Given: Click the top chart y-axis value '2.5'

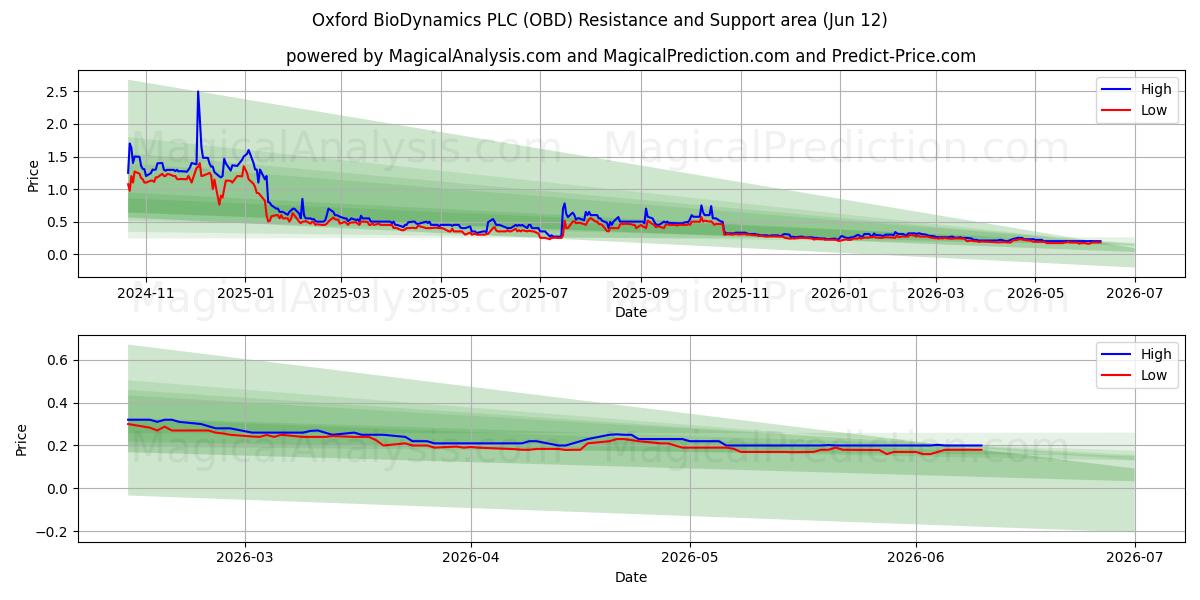Looking at the screenshot, I should (x=57, y=92).
